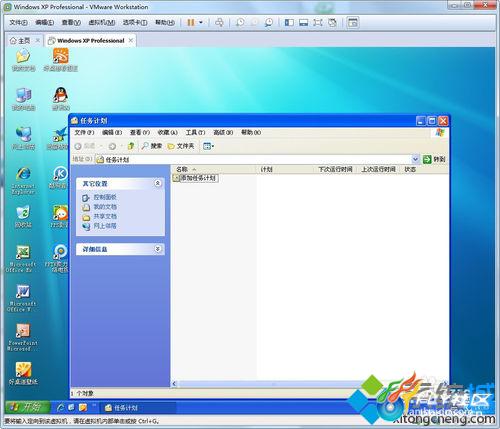Toggle the VMware thumbnail bar icon
Image resolution: width=500 pixels, height=429 pixels.
(303, 23)
